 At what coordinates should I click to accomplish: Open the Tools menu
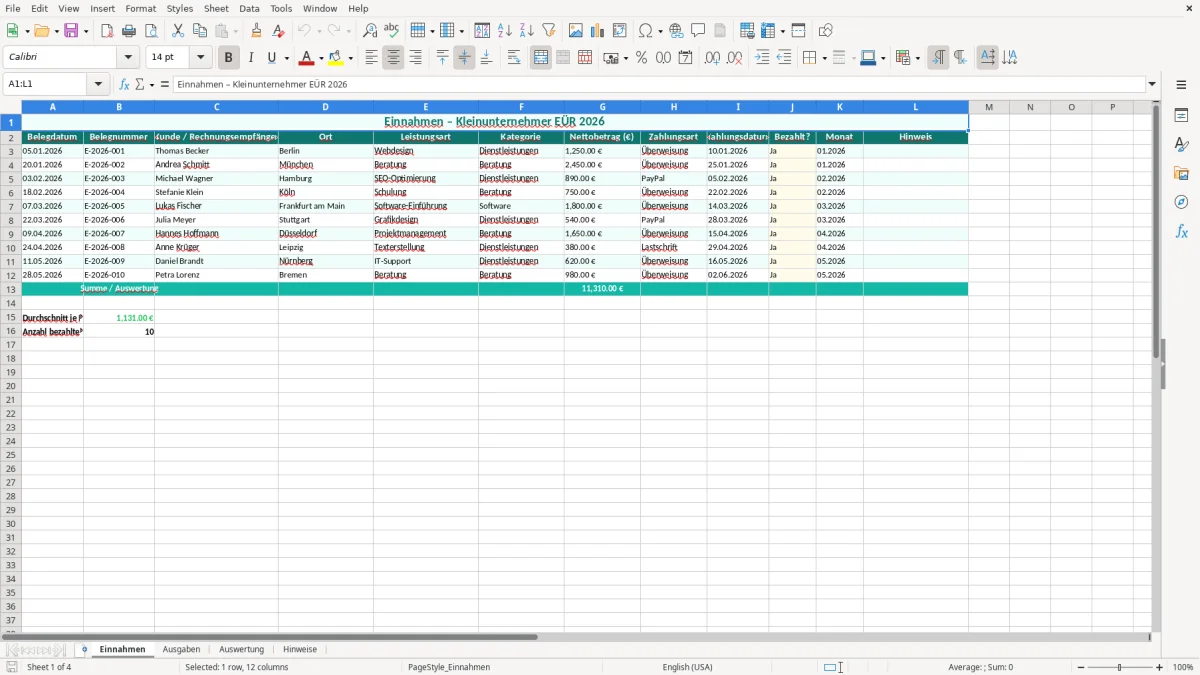click(x=281, y=8)
